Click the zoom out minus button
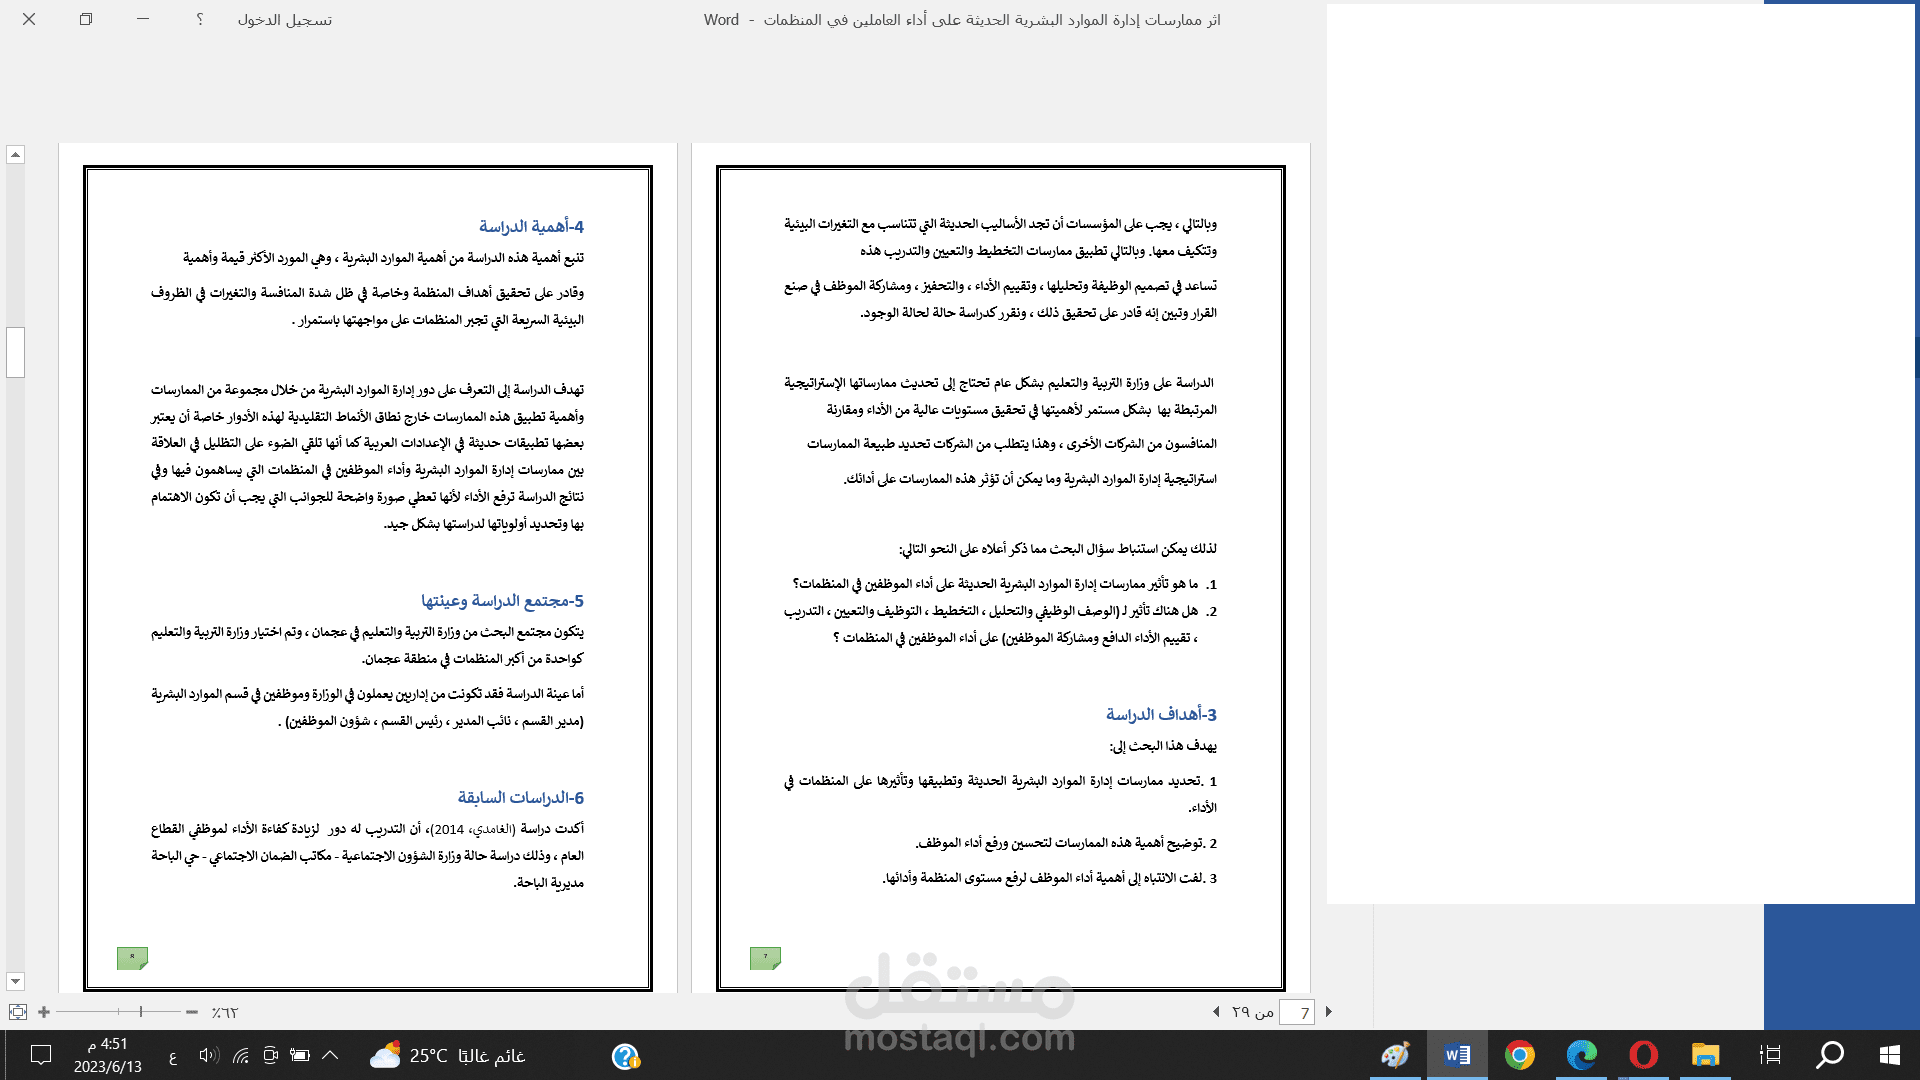The height and width of the screenshot is (1080, 1920). 192,1012
